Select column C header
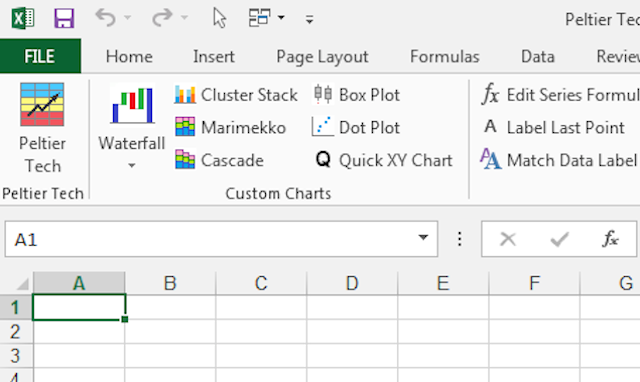Screen dimensions: 640x382 click(x=261, y=283)
